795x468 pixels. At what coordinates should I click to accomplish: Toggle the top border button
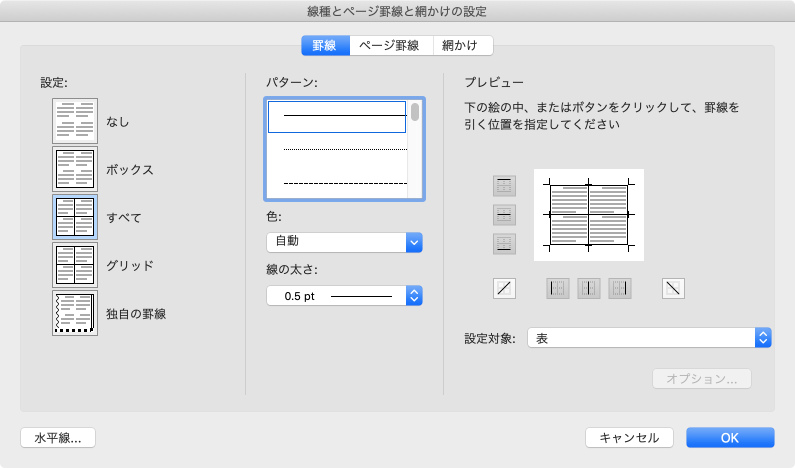(x=504, y=186)
